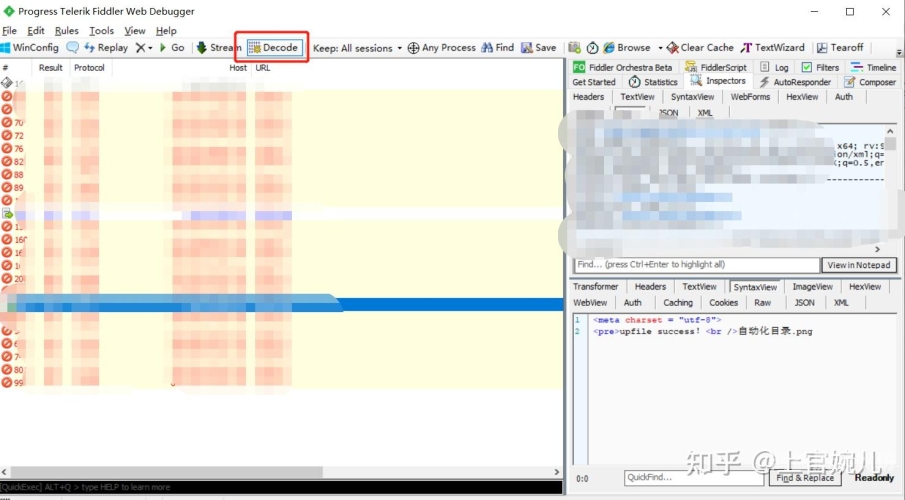This screenshot has height=500, width=905.
Task: Click the request Find text field
Action: (697, 264)
